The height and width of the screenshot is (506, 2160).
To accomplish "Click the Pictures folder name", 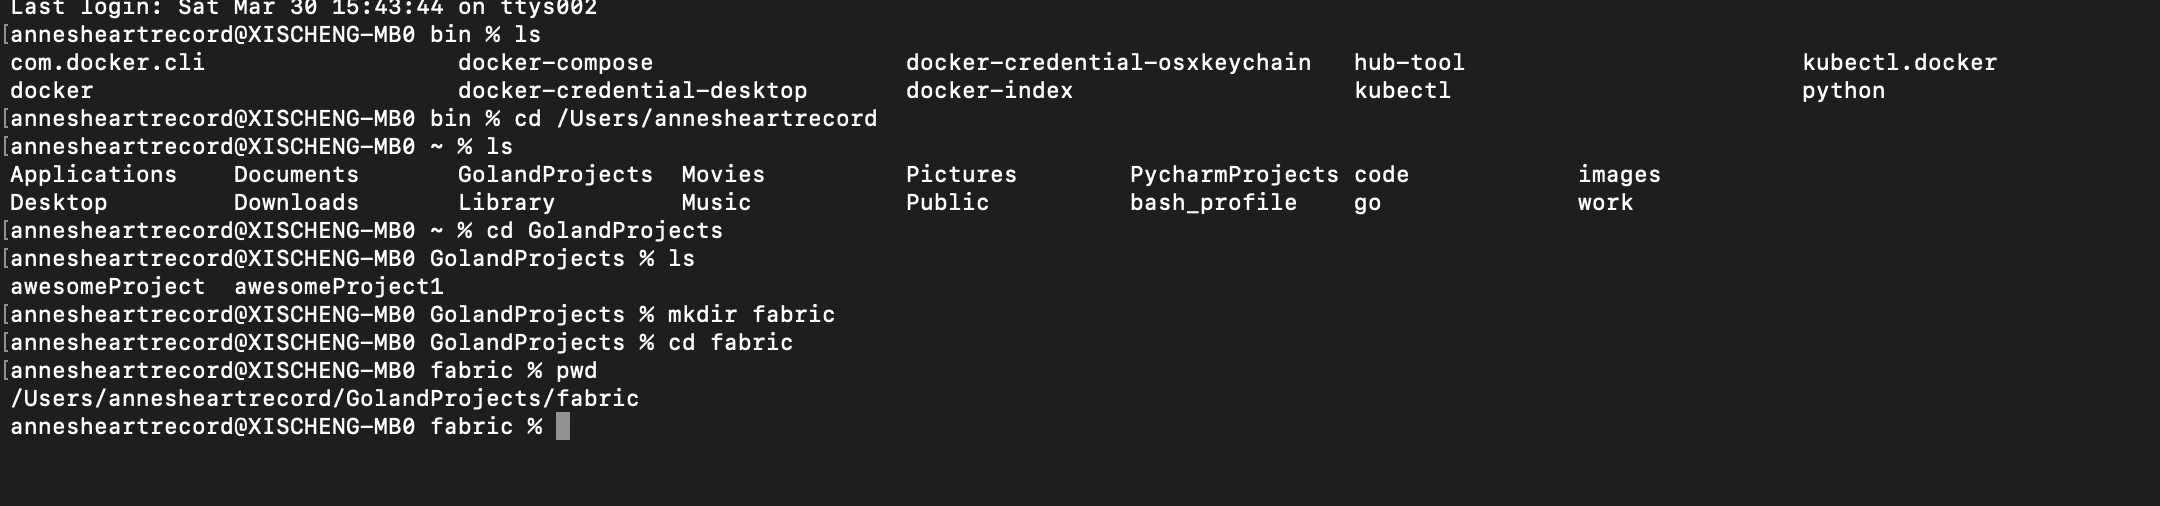I will pos(961,175).
